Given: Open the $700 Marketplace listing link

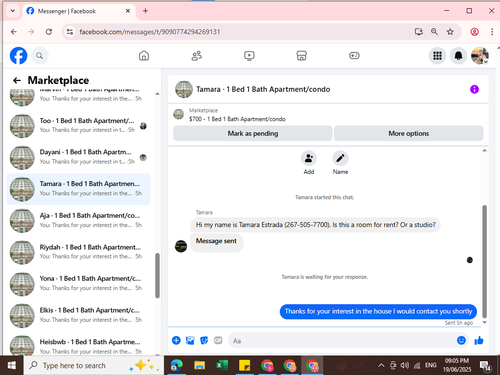Looking at the screenshot, I should pyautogui.click(x=237, y=119).
